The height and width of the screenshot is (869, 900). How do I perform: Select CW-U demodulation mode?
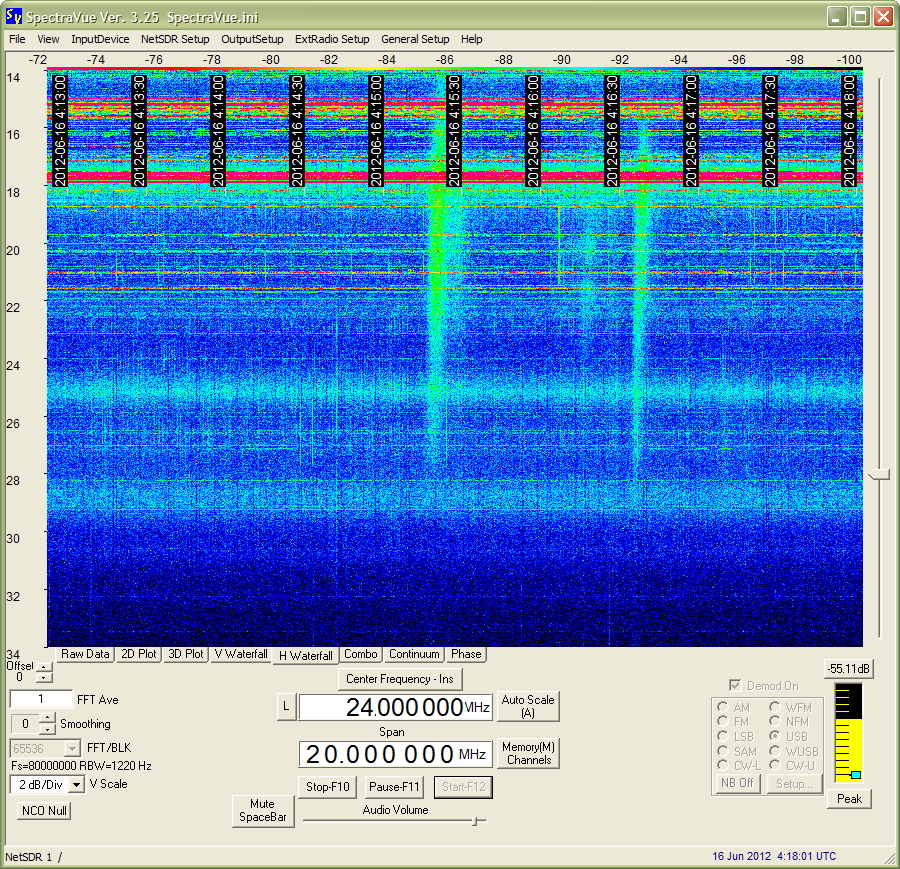775,765
